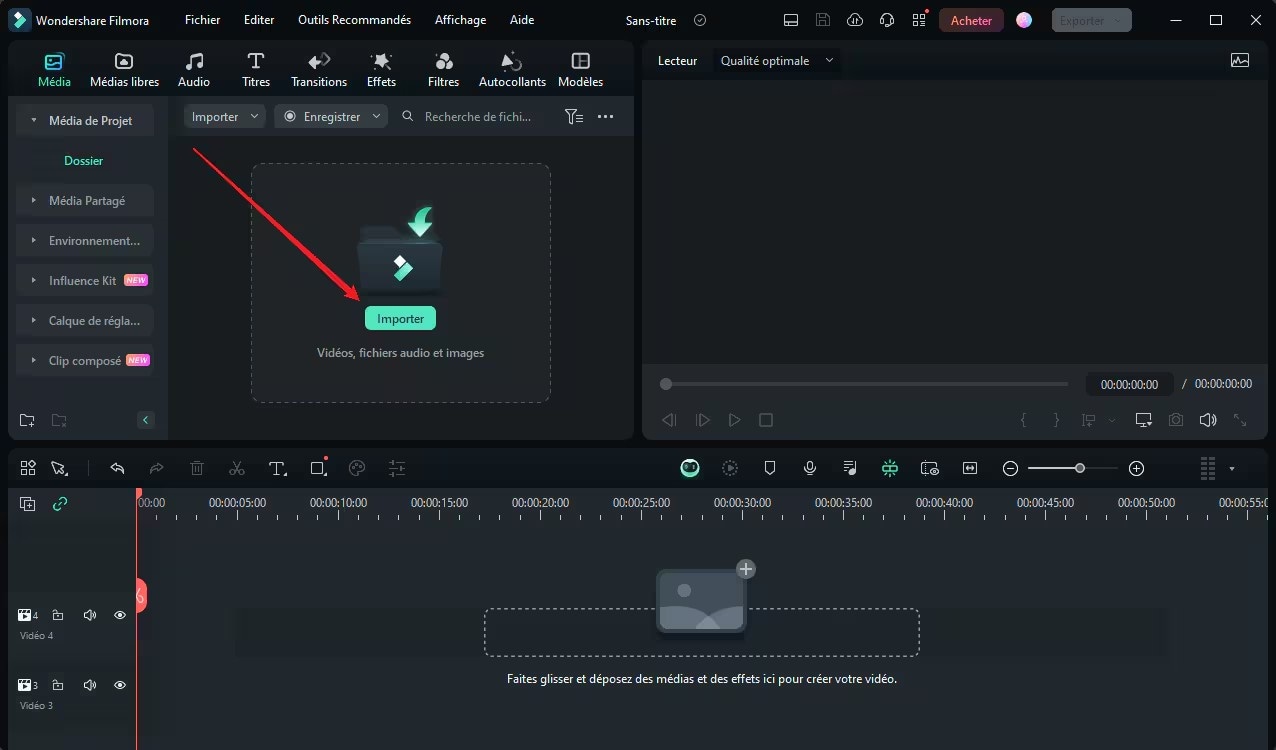The height and width of the screenshot is (750, 1276).
Task: Click the marker shield icon
Action: (x=770, y=468)
